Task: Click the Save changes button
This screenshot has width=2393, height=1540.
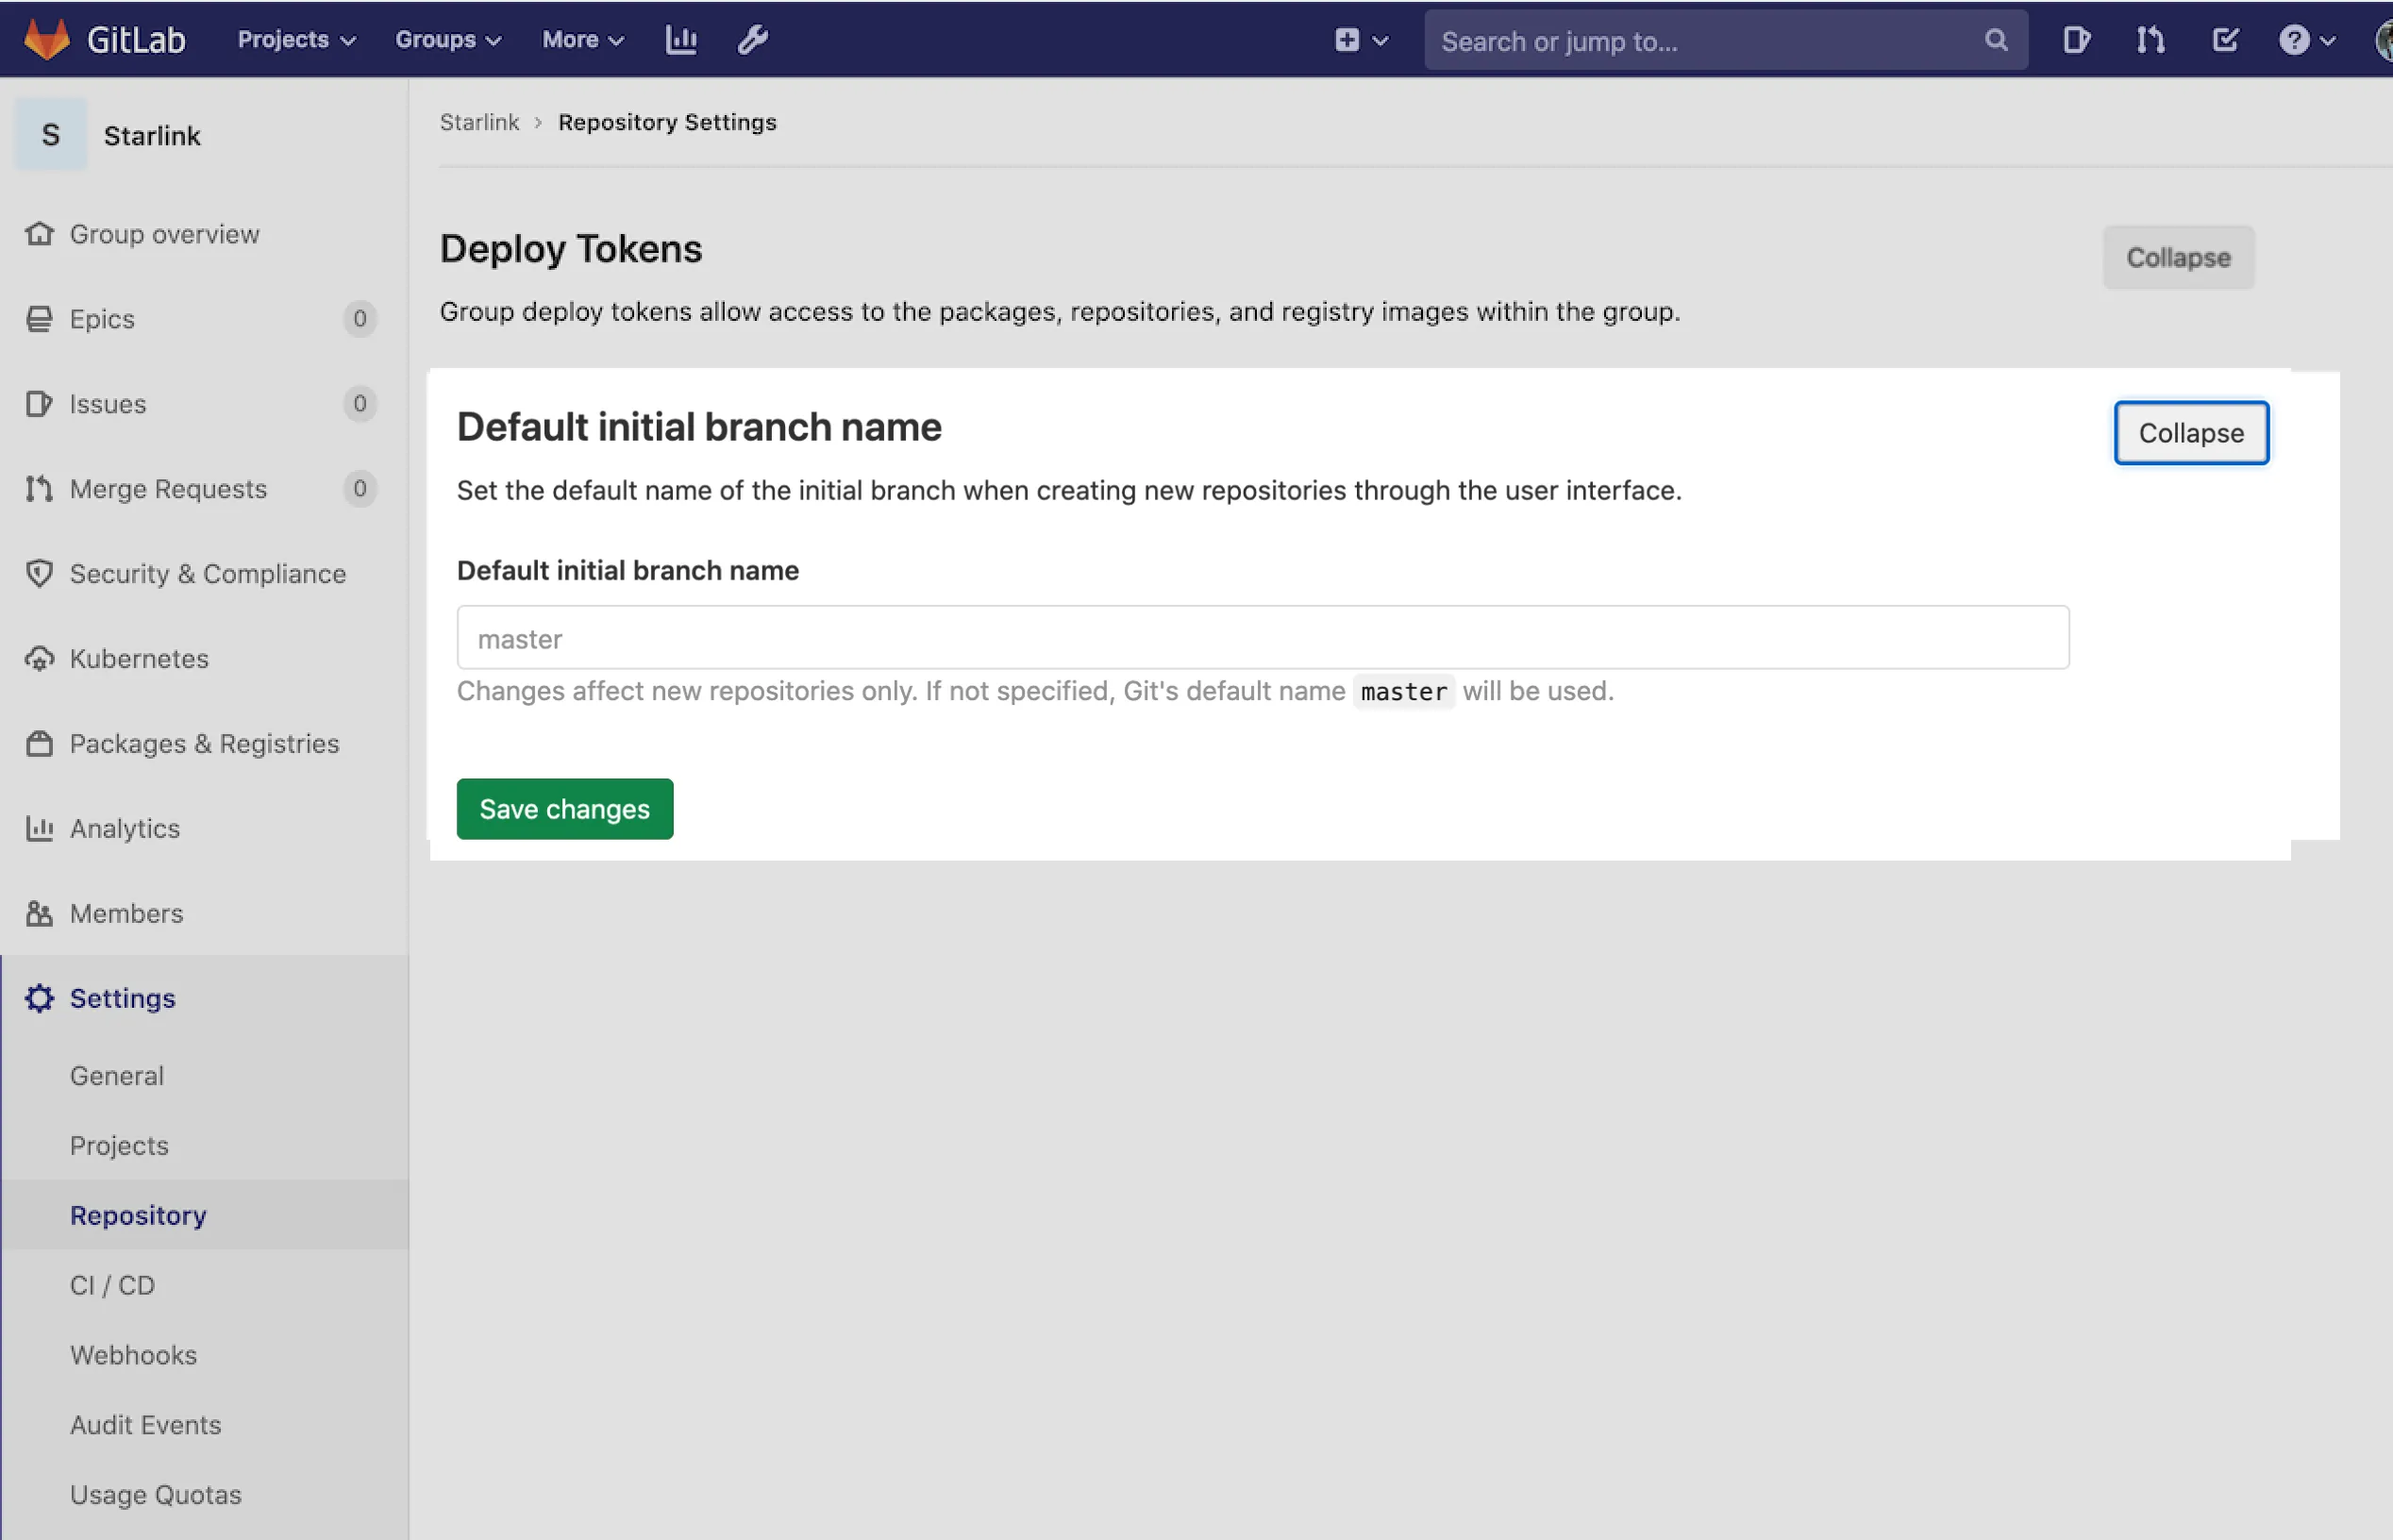Action: pyautogui.click(x=564, y=808)
